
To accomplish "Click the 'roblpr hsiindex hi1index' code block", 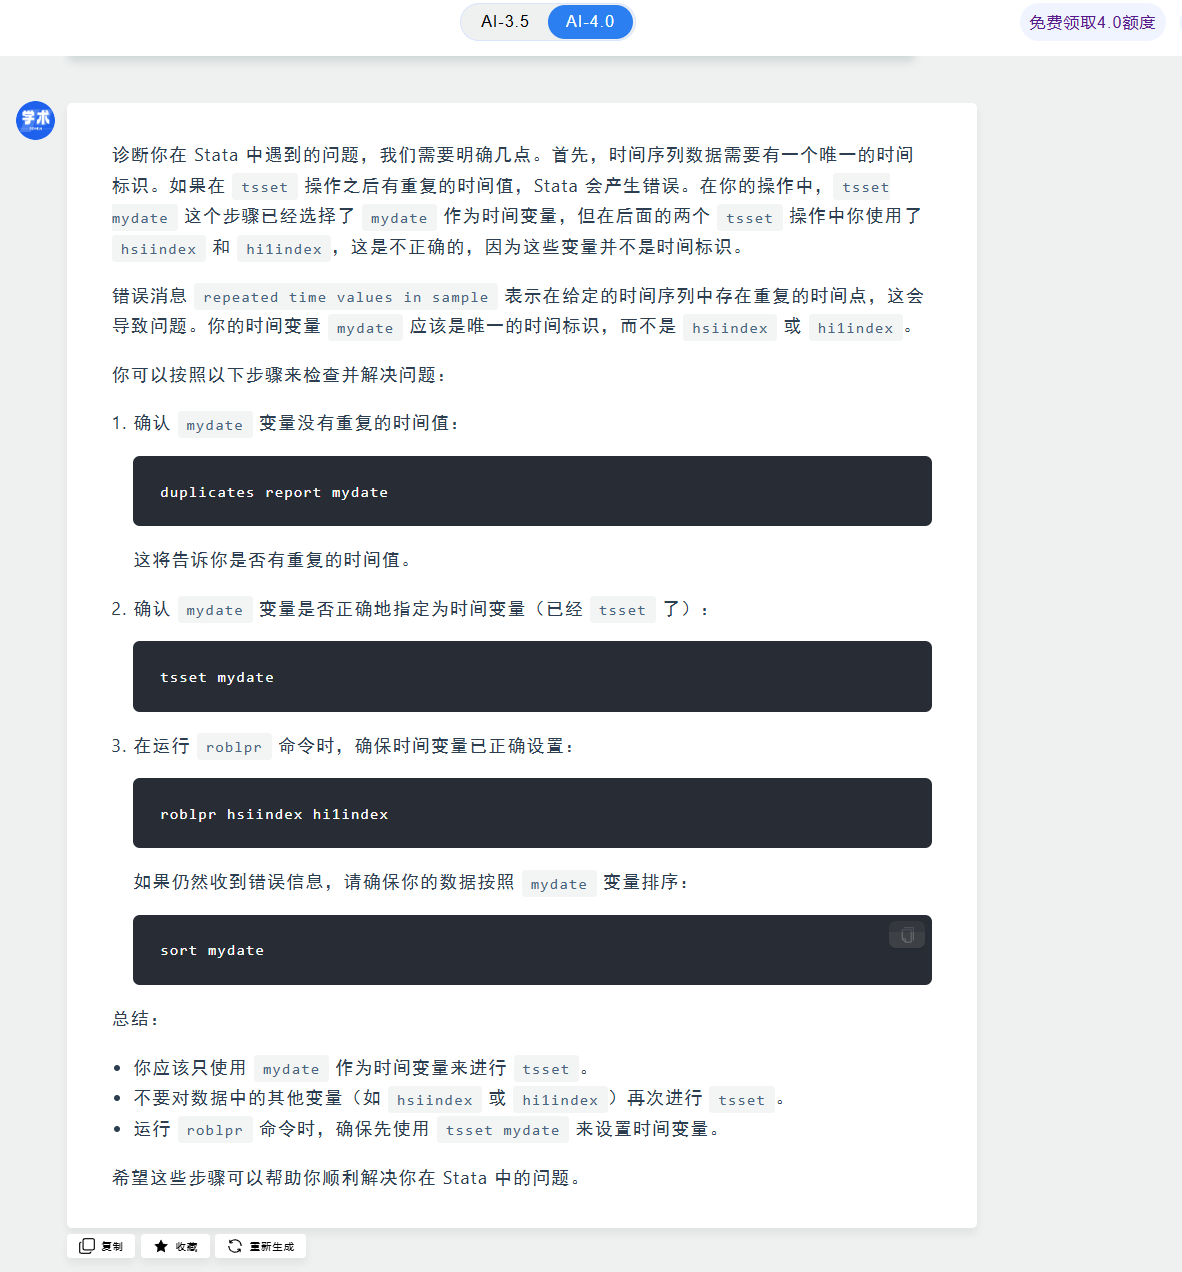I will (x=532, y=813).
